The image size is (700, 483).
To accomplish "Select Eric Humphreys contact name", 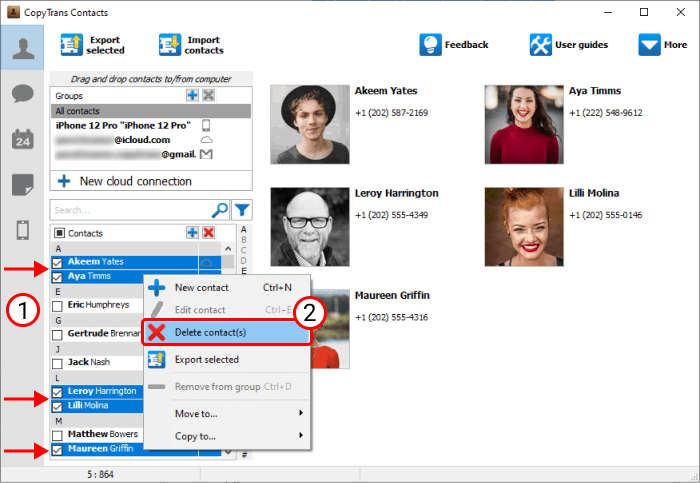I will pos(98,305).
